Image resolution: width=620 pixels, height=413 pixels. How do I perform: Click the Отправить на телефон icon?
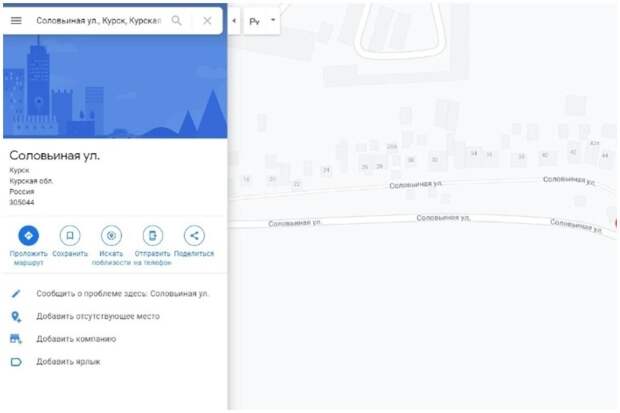(x=153, y=236)
